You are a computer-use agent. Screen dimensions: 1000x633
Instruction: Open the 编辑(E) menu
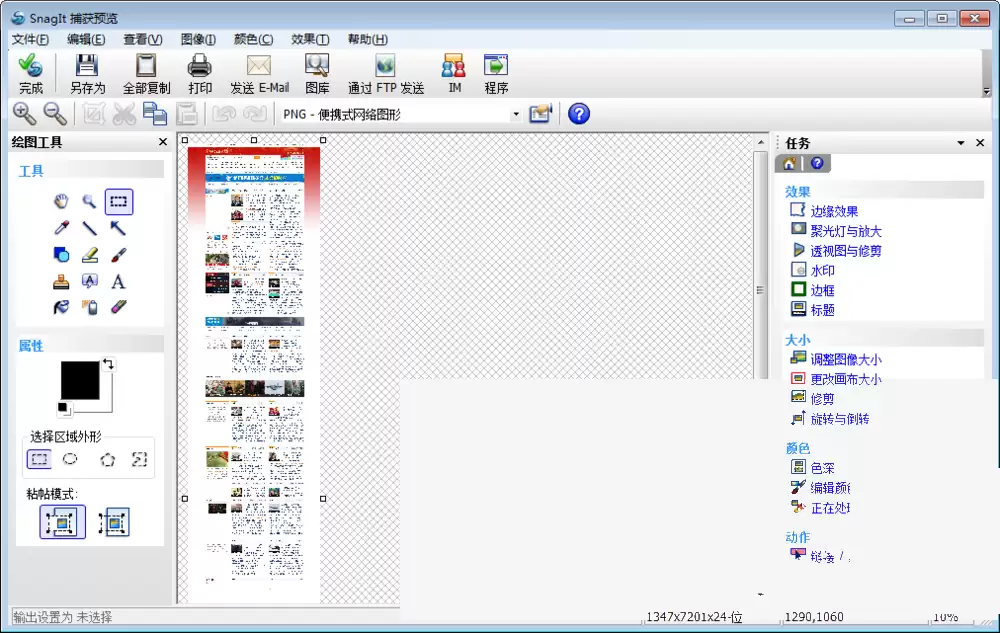click(86, 40)
